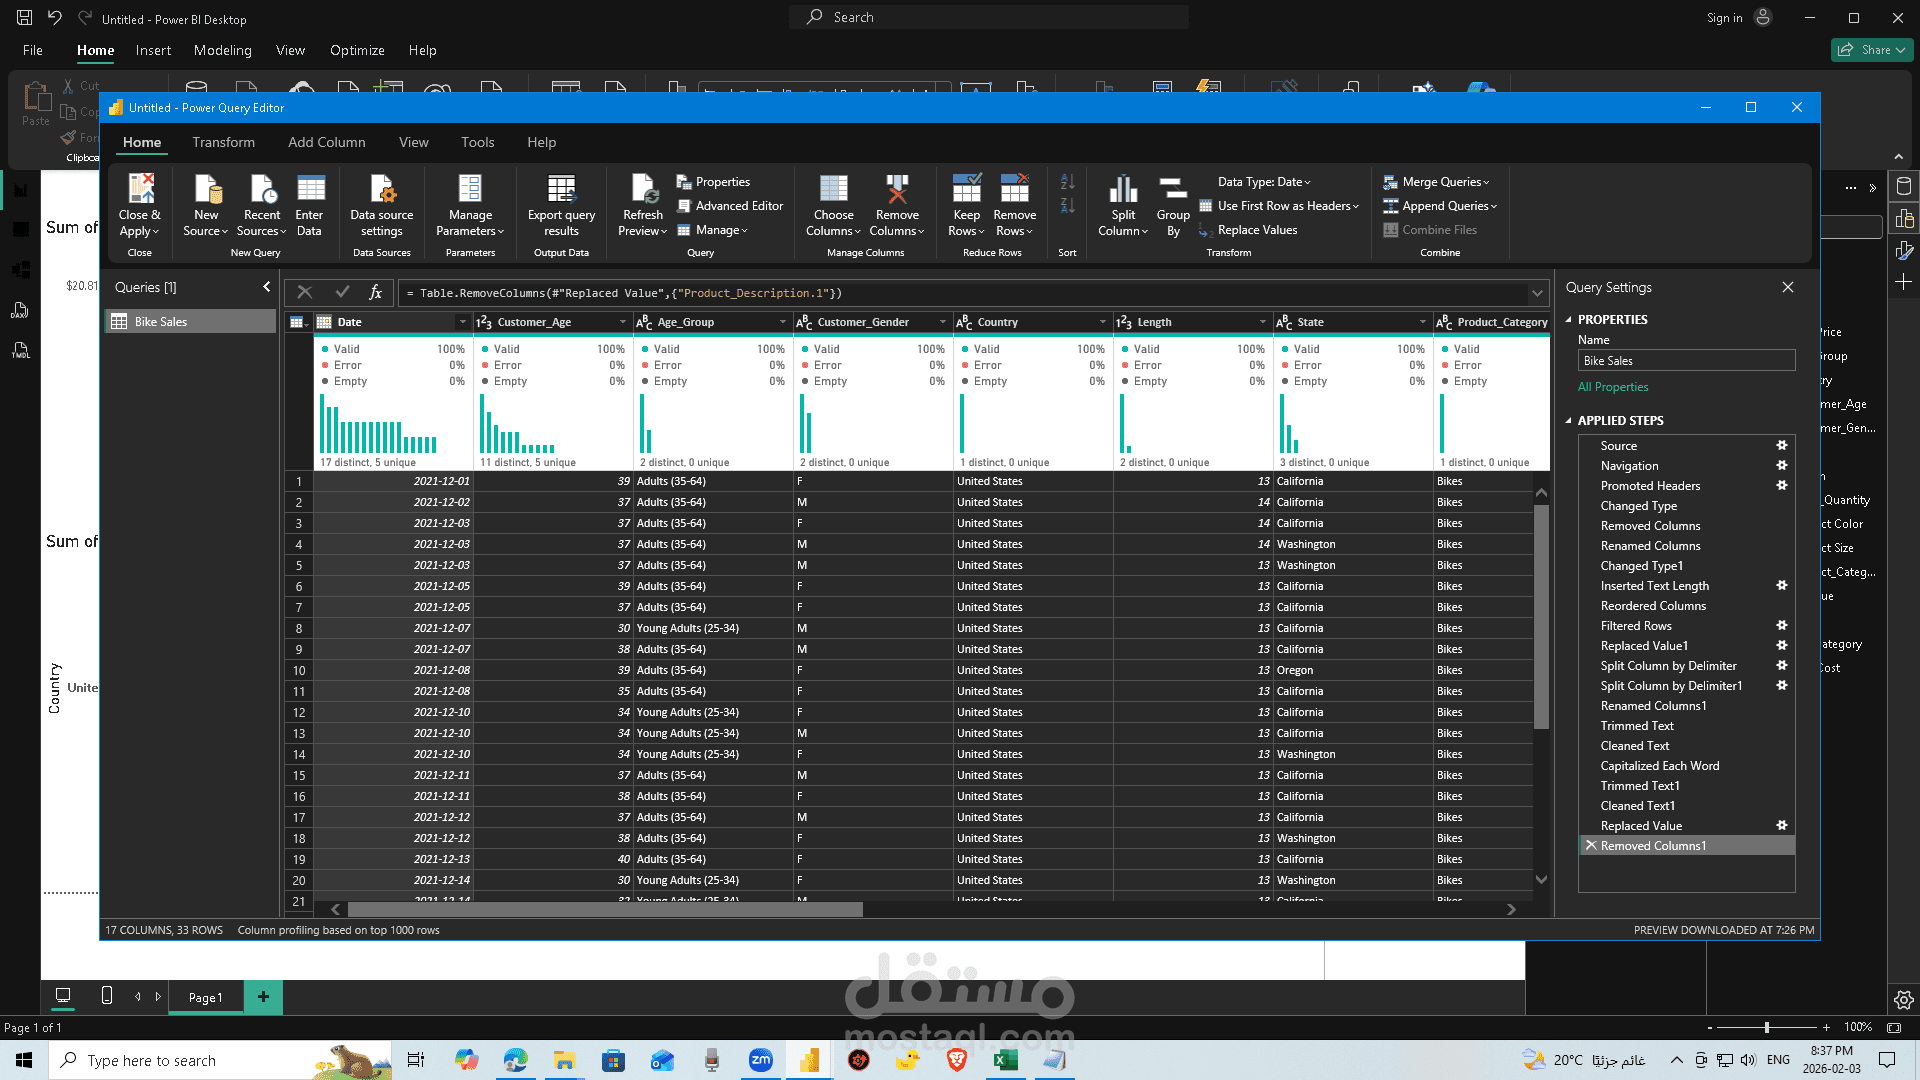Click Sign in in Power BI Desktop
This screenshot has width=1920, height=1080.
(1724, 18)
